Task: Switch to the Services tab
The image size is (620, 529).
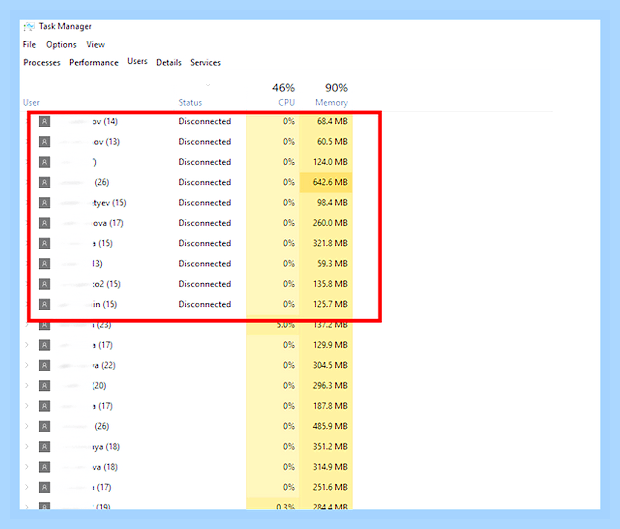Action: tap(206, 62)
